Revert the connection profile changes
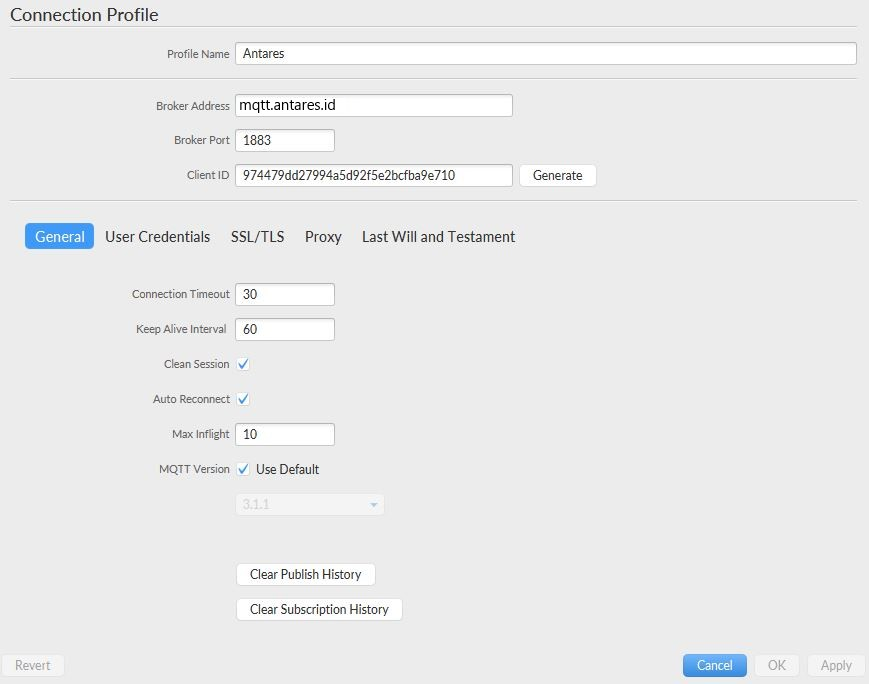The width and height of the screenshot is (869, 684). click(33, 665)
